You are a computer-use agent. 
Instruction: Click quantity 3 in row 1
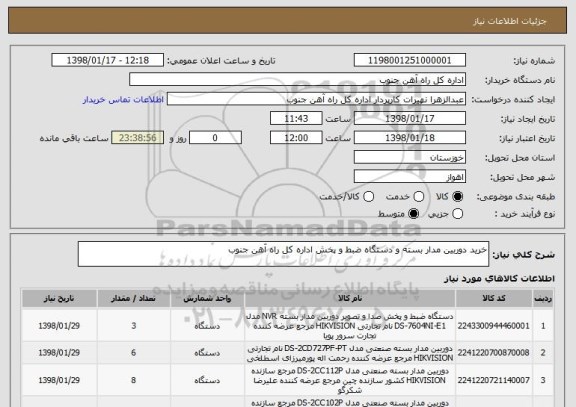(x=134, y=326)
